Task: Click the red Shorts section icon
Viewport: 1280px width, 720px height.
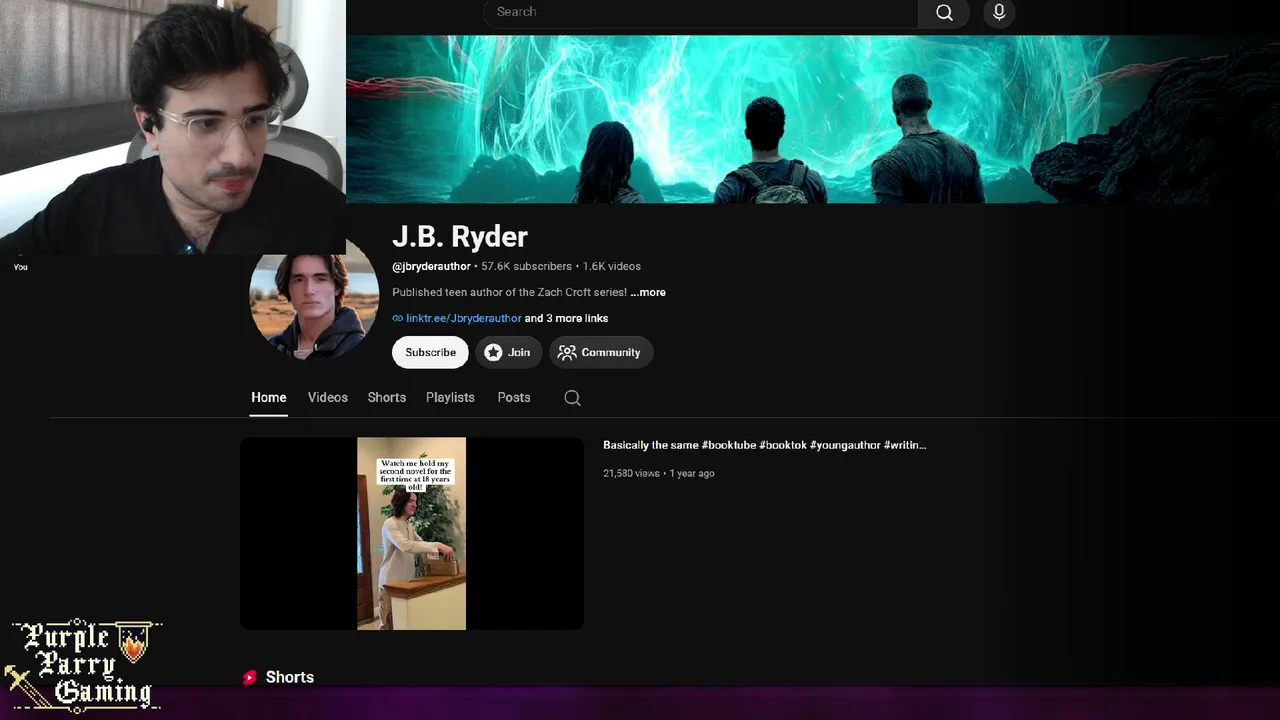Action: click(250, 677)
